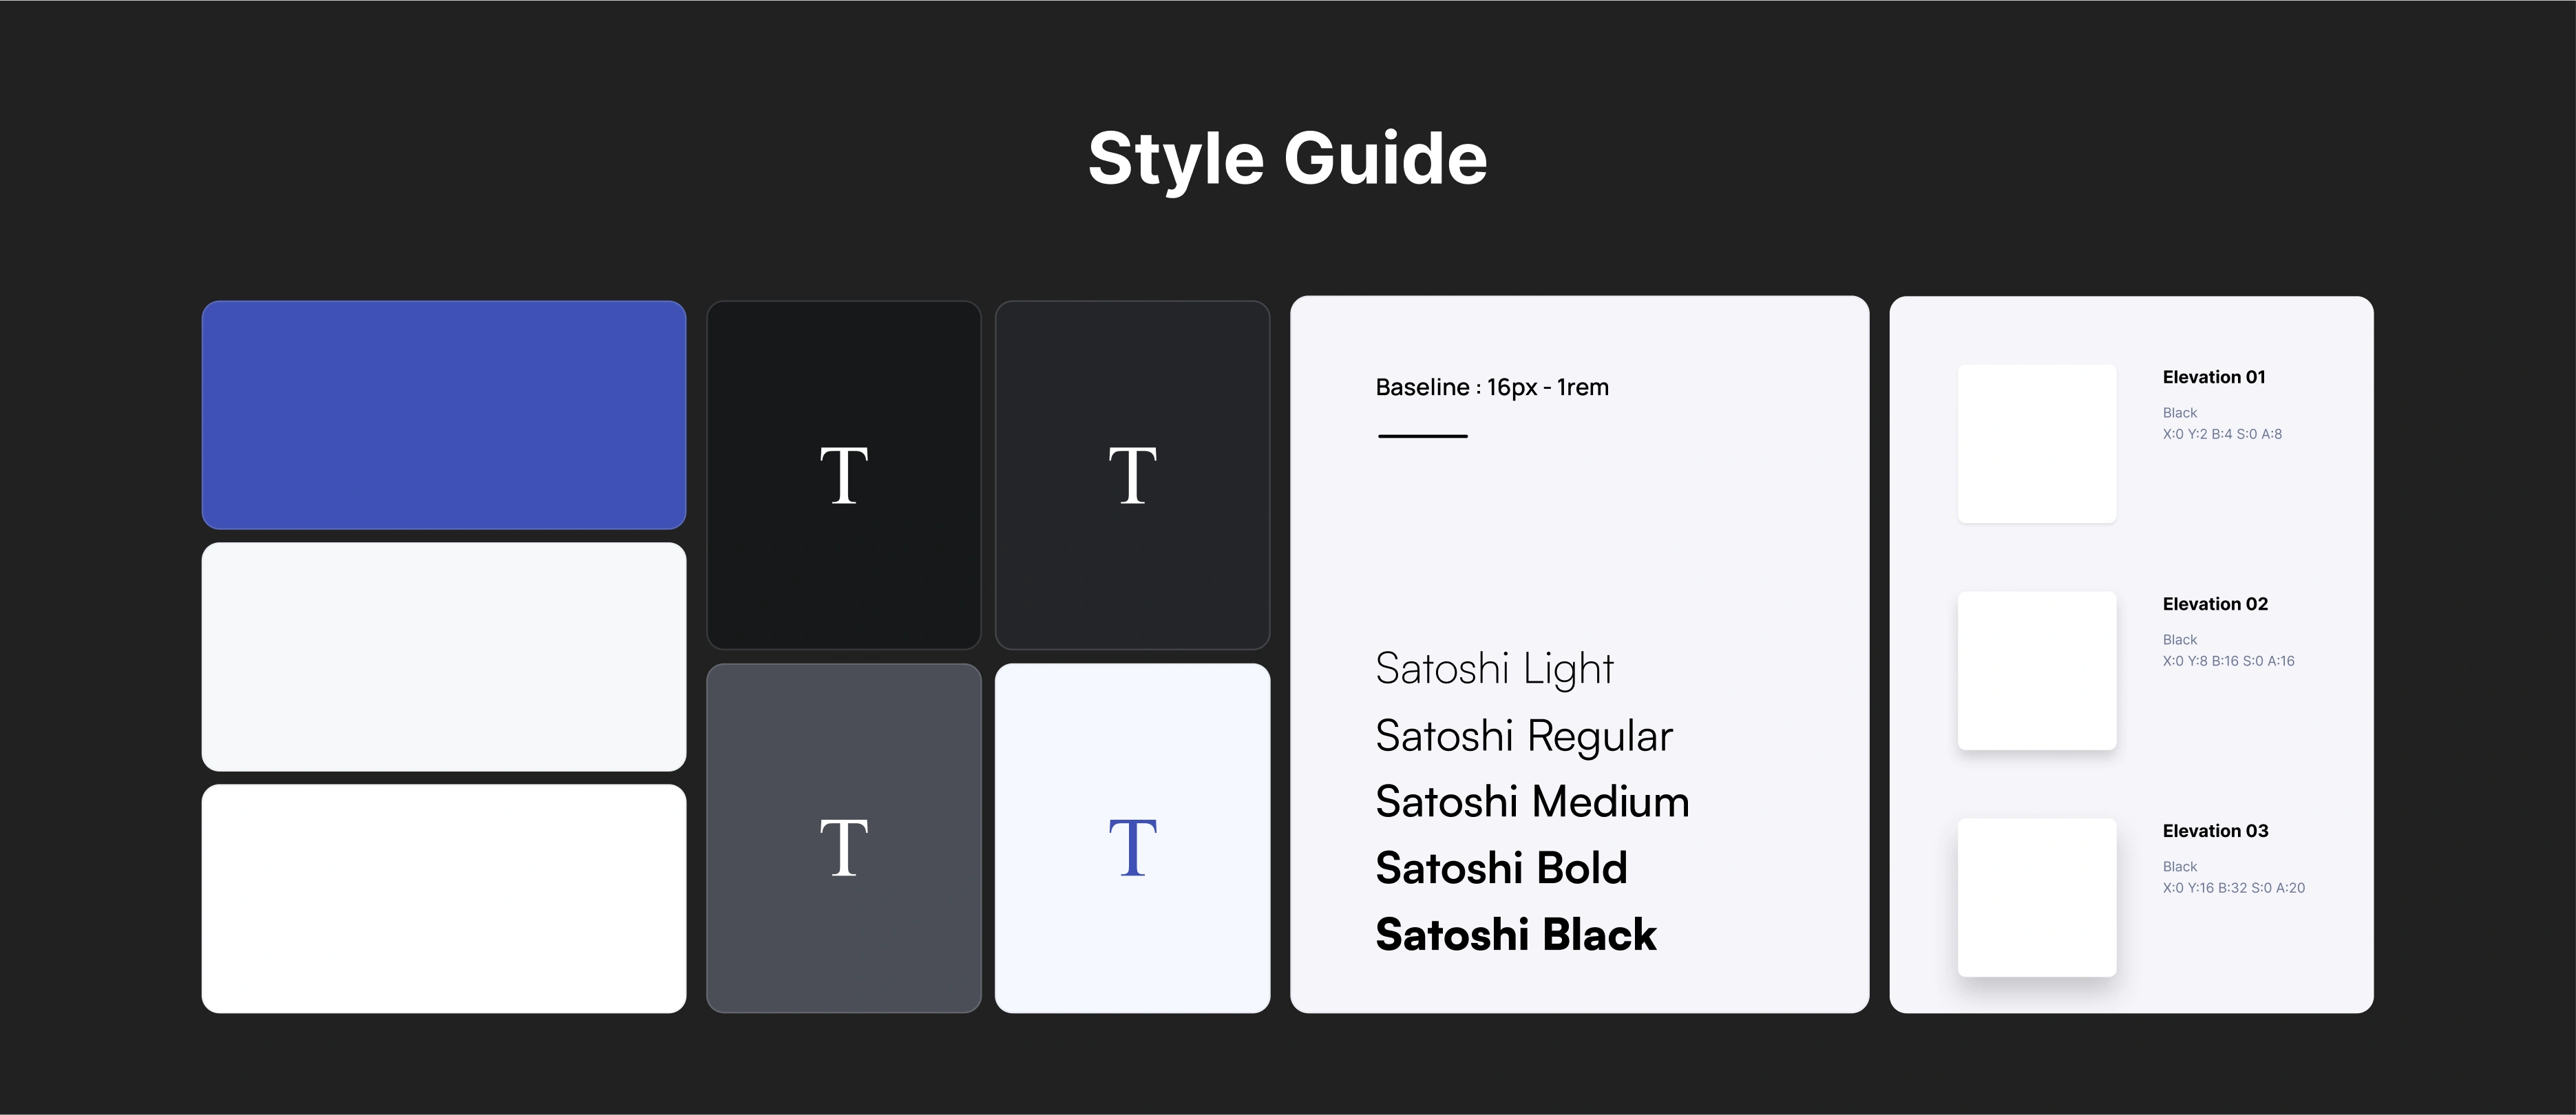The image size is (2576, 1115).
Task: Choose the Satoshi Regular font sample
Action: (x=1523, y=736)
